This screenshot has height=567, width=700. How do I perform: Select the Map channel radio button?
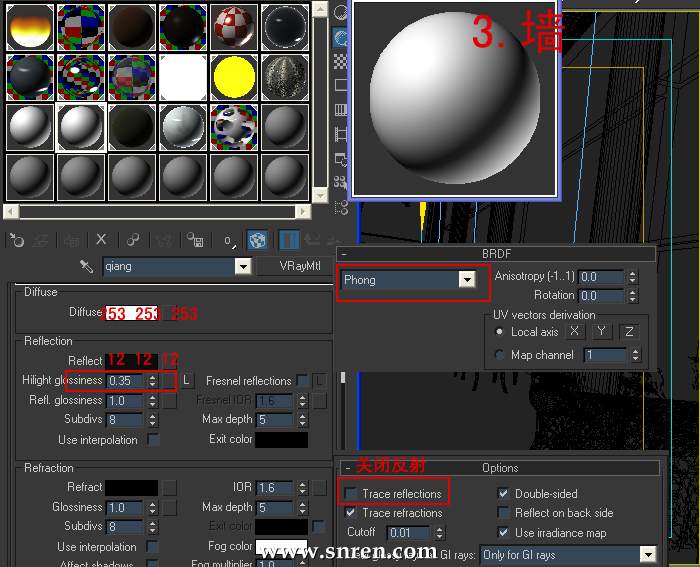point(500,355)
